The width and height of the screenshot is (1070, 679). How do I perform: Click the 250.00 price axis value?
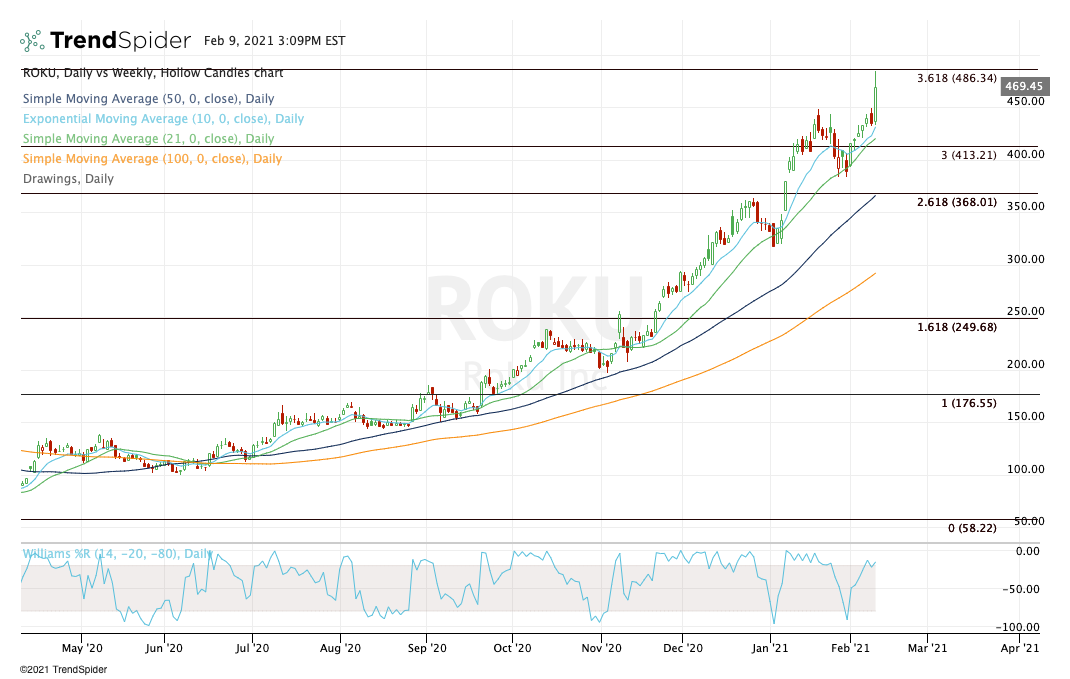click(1026, 311)
